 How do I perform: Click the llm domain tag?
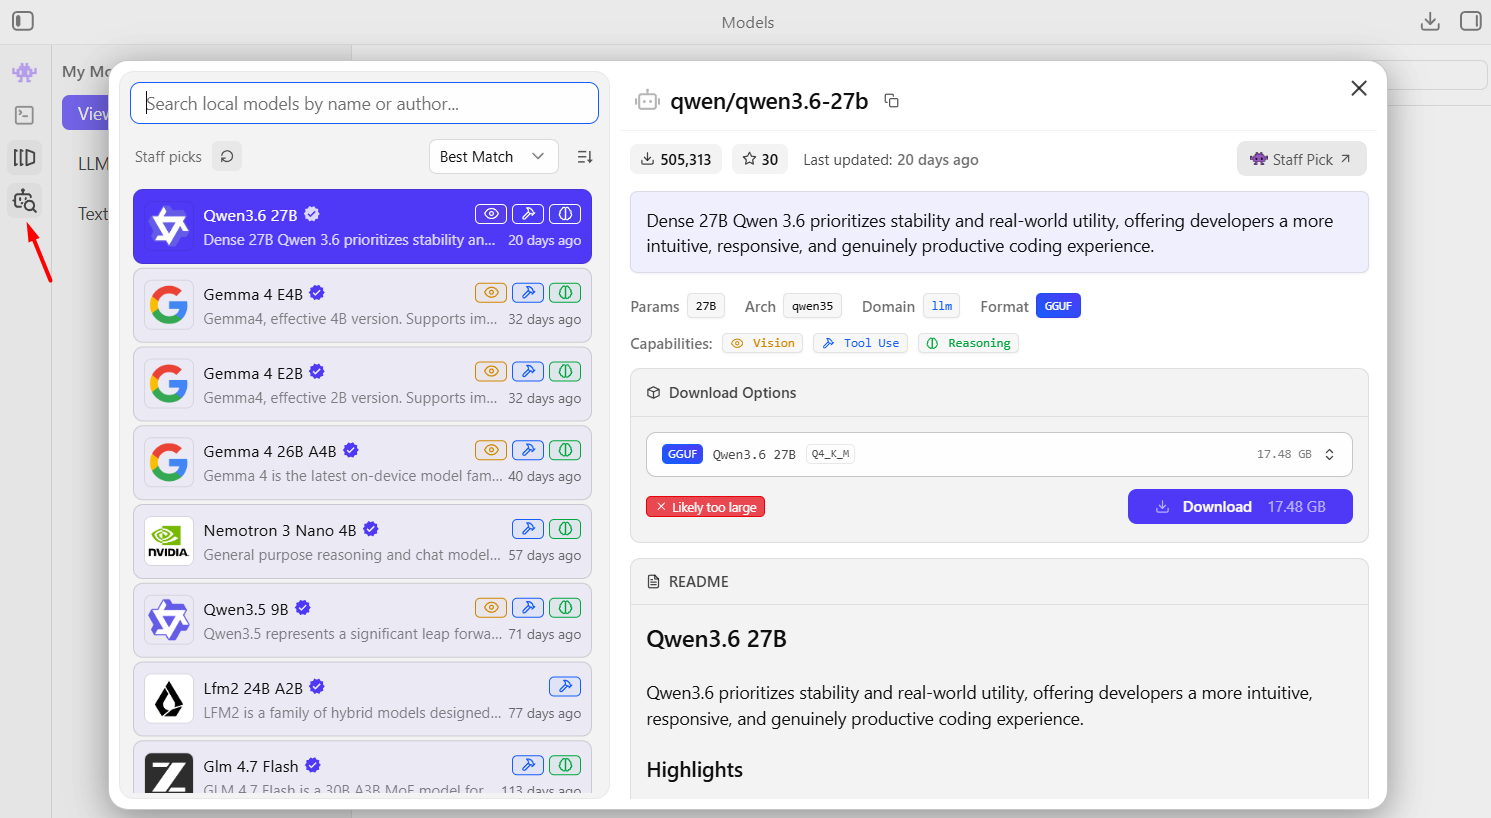click(x=941, y=306)
